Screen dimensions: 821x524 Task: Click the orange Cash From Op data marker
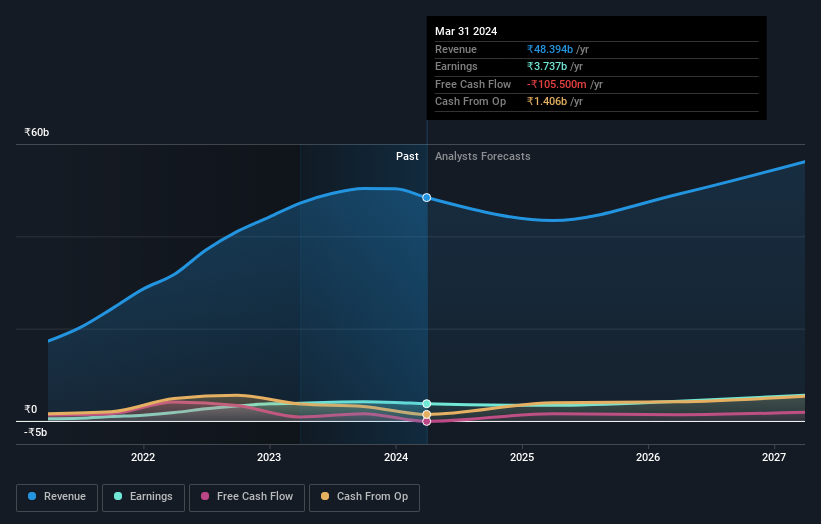427,415
